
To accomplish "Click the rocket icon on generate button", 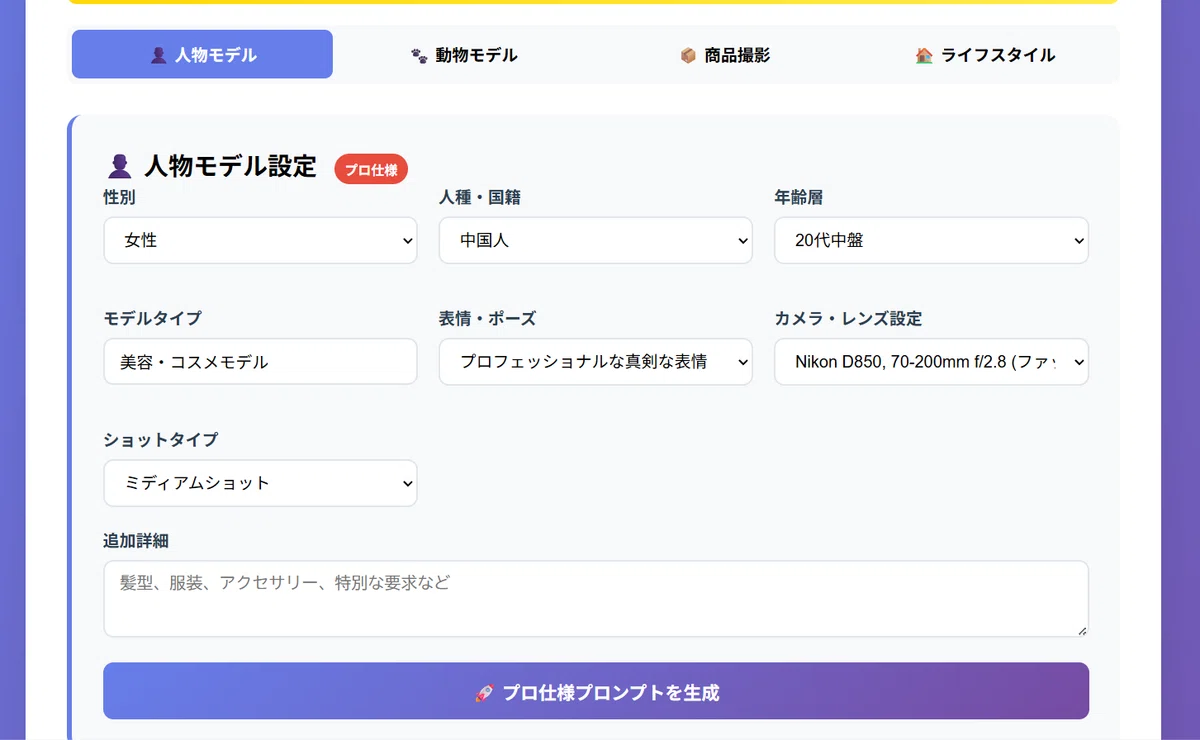I will point(484,693).
